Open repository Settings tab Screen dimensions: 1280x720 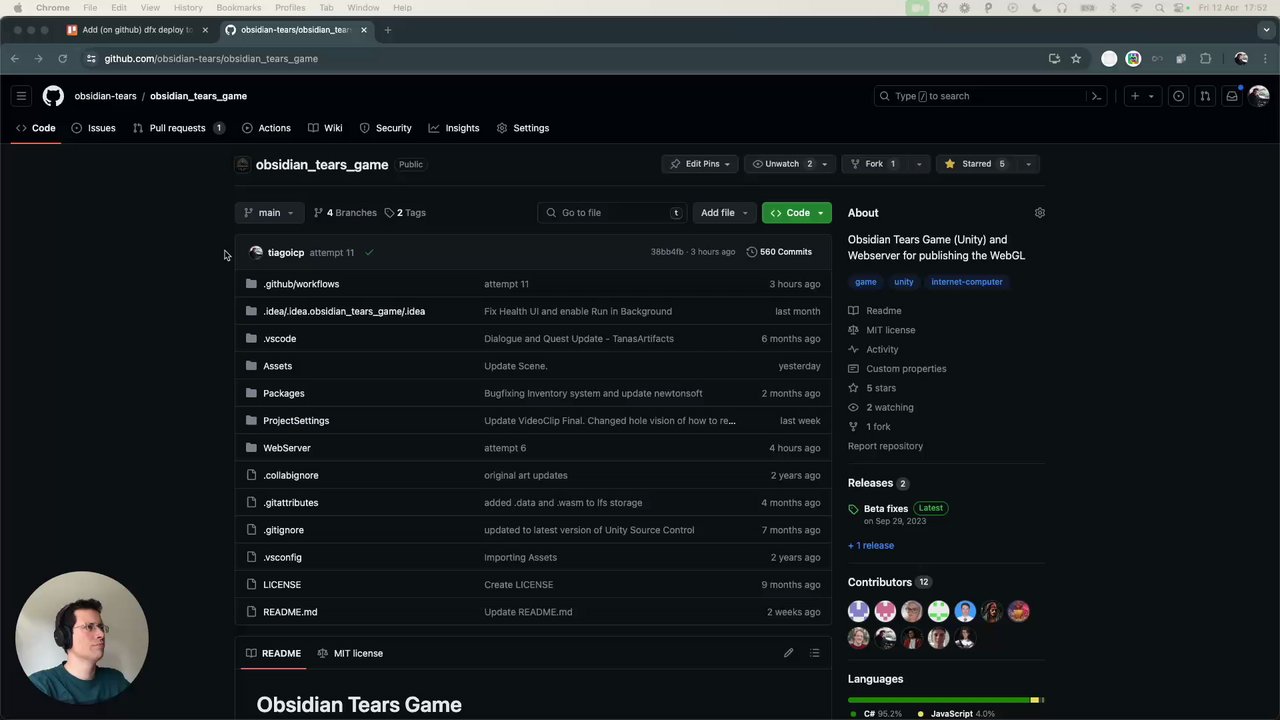[x=523, y=128]
